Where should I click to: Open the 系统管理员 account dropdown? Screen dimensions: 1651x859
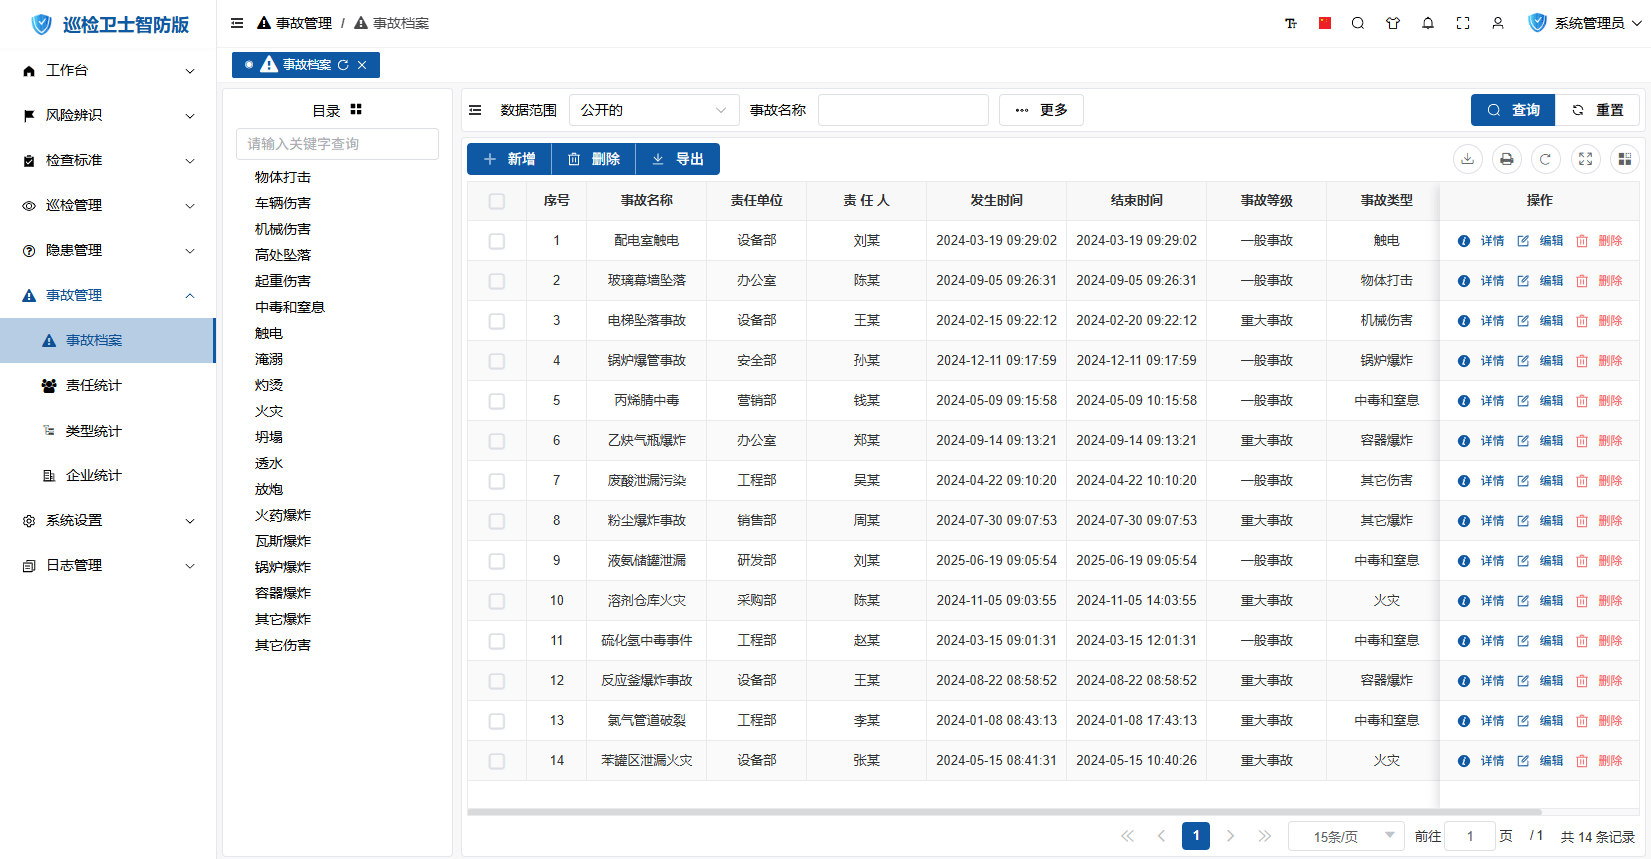point(1586,23)
